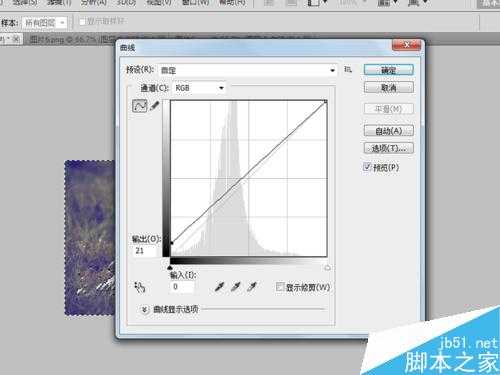Select the curve's bottom-left black point

point(172,243)
